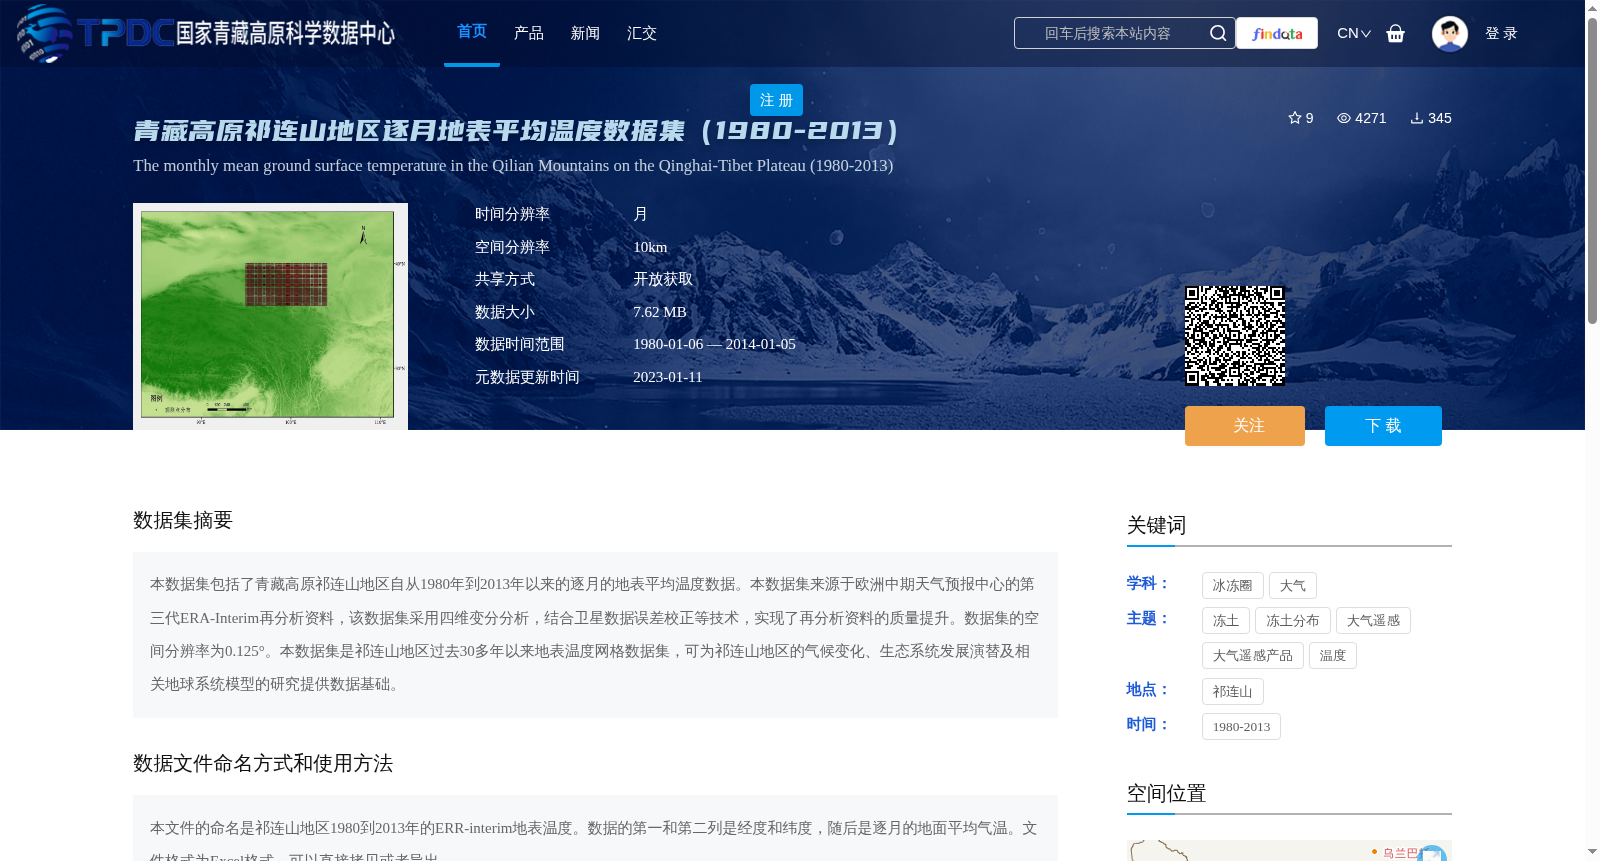Select the 大气遥感产品 keyword tag
The image size is (1600, 861).
point(1253,655)
